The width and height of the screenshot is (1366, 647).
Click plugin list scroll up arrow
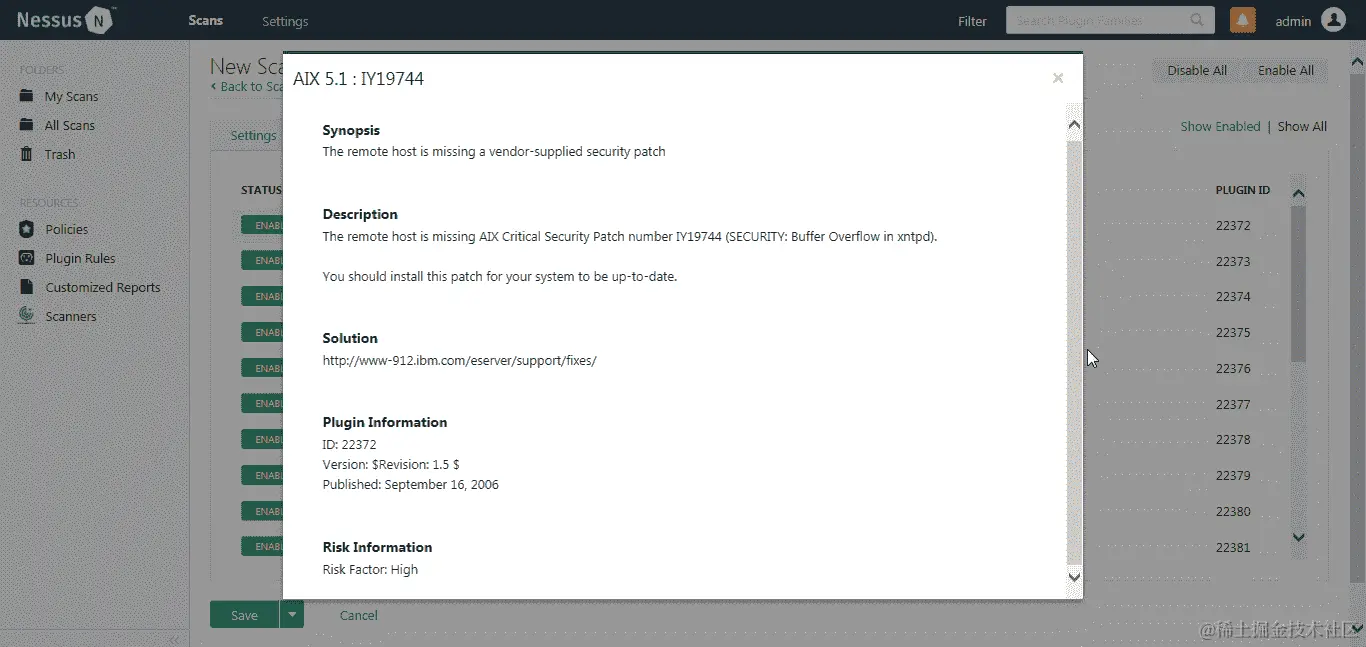click(x=1299, y=193)
